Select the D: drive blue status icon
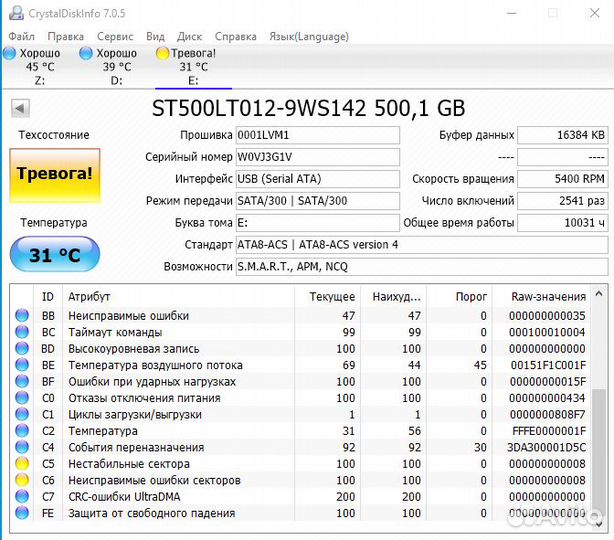 tap(87, 53)
